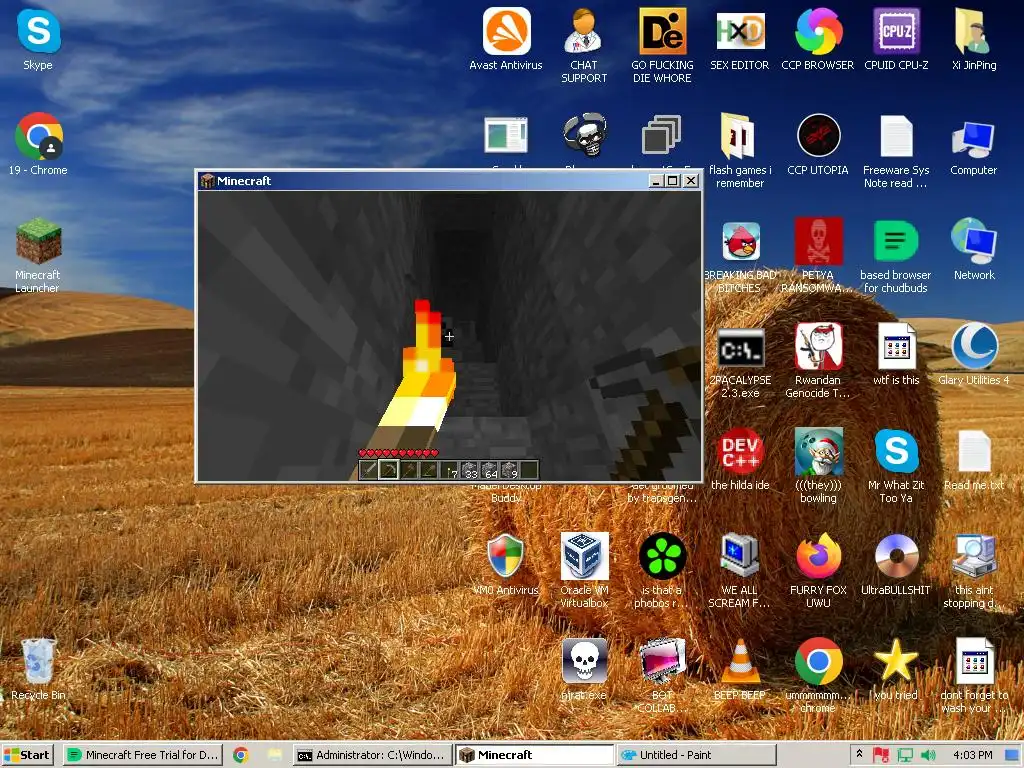The width and height of the screenshot is (1024, 768).
Task: Switch to Minecraft Free Trial taskbar window
Action: point(143,755)
